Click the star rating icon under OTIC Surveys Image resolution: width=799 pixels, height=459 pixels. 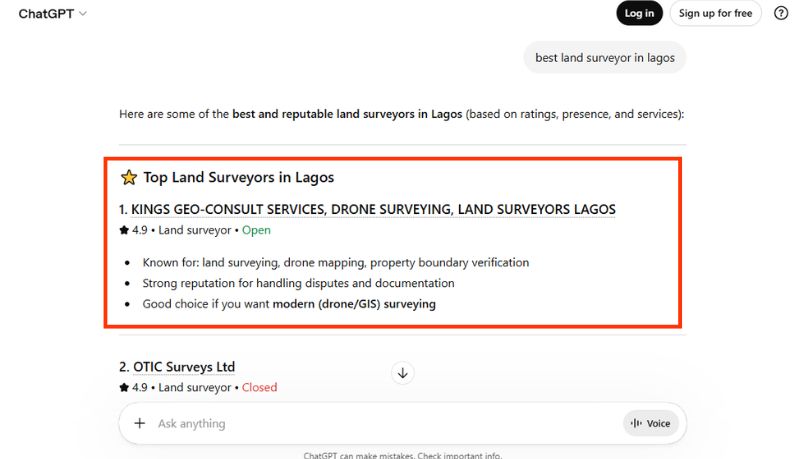124,387
